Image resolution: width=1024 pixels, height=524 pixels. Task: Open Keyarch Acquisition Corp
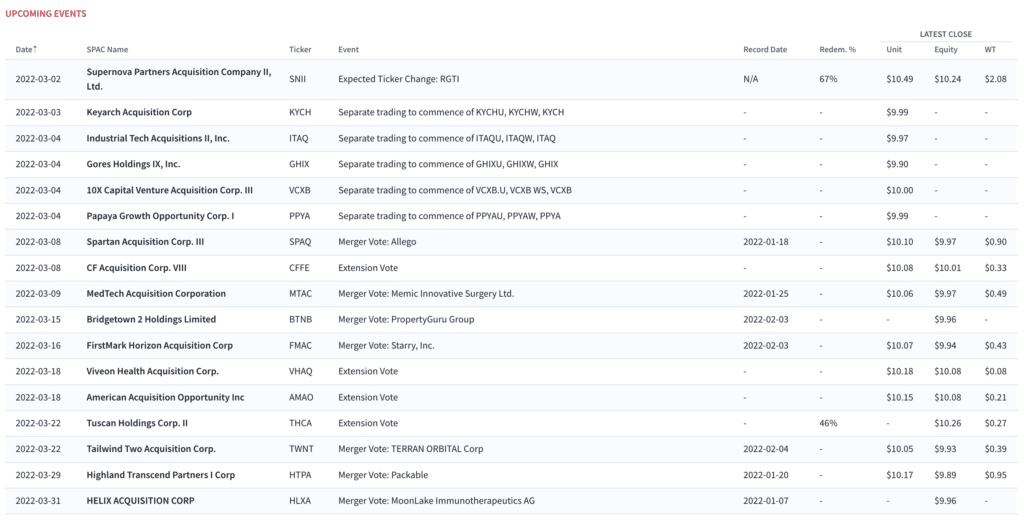139,112
